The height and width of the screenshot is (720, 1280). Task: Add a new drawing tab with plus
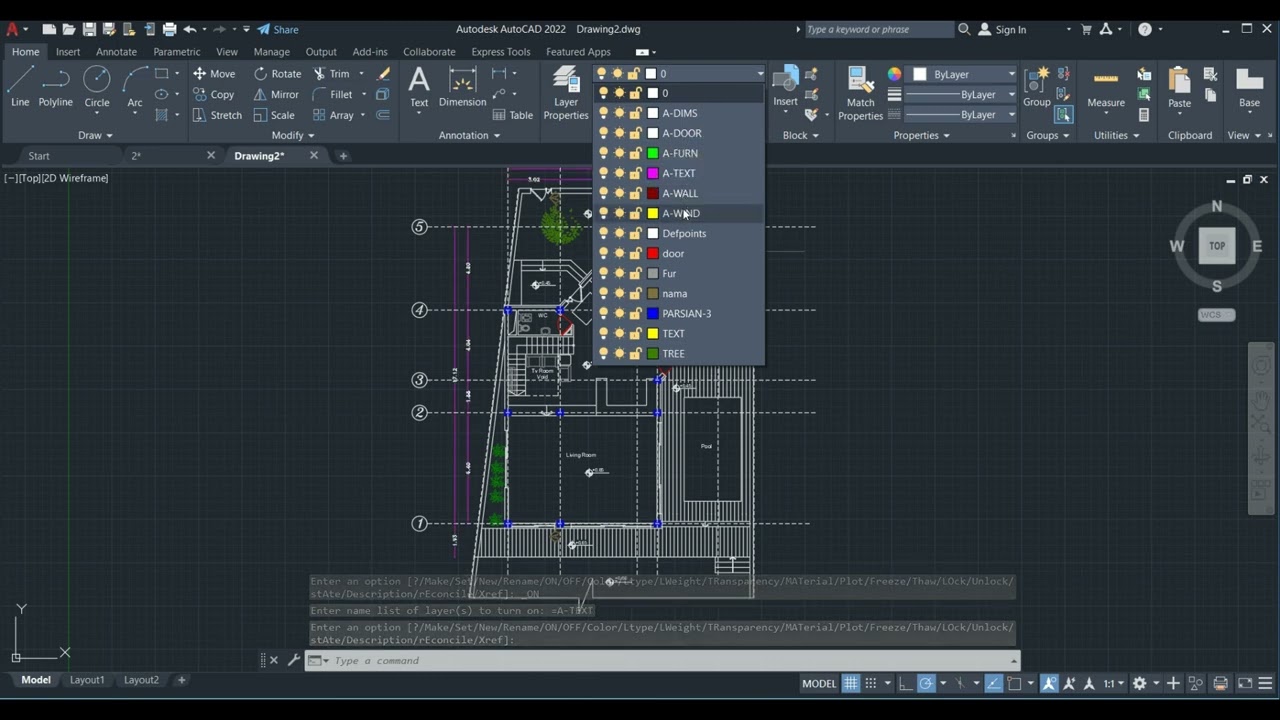coord(343,156)
